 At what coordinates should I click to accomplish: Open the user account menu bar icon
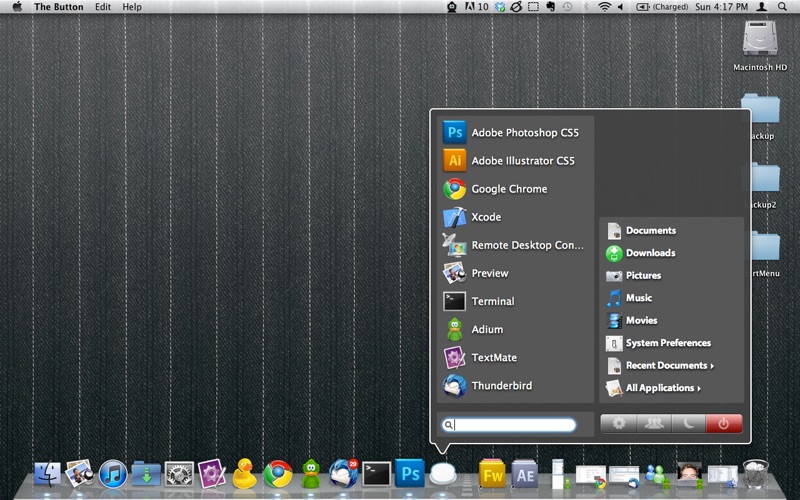tap(761, 7)
